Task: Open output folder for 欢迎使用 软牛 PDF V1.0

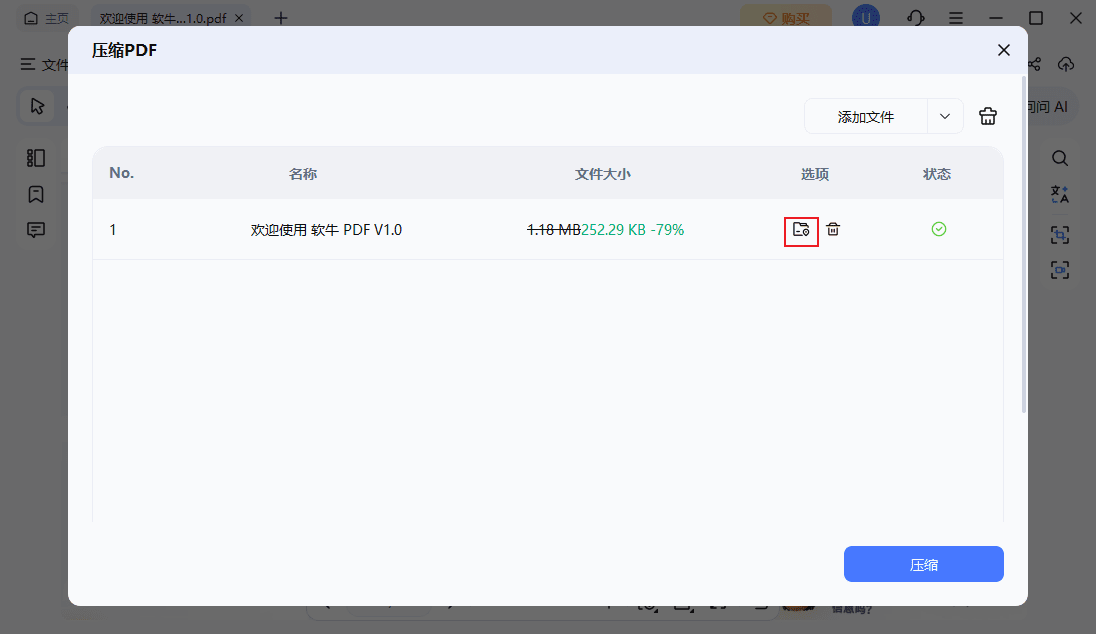Action: (801, 230)
